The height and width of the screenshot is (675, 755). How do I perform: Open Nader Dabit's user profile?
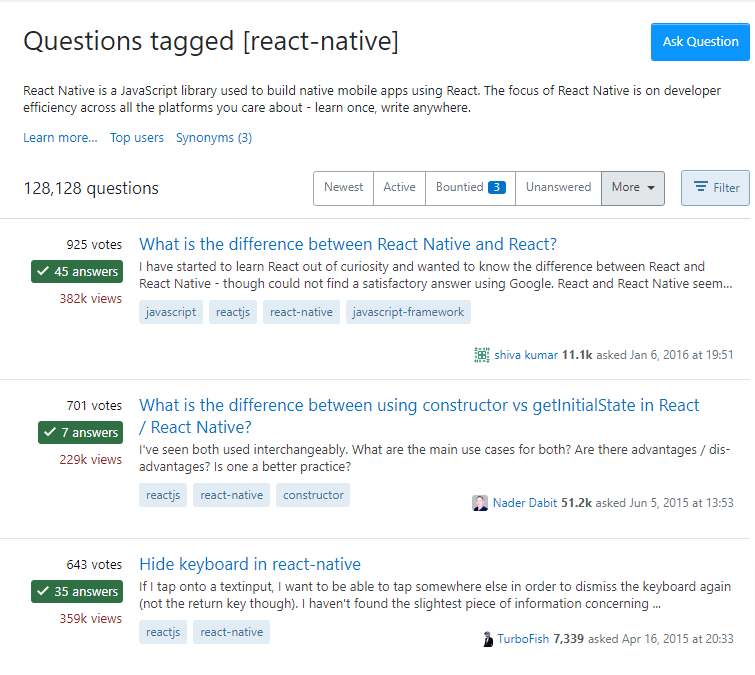click(x=525, y=503)
